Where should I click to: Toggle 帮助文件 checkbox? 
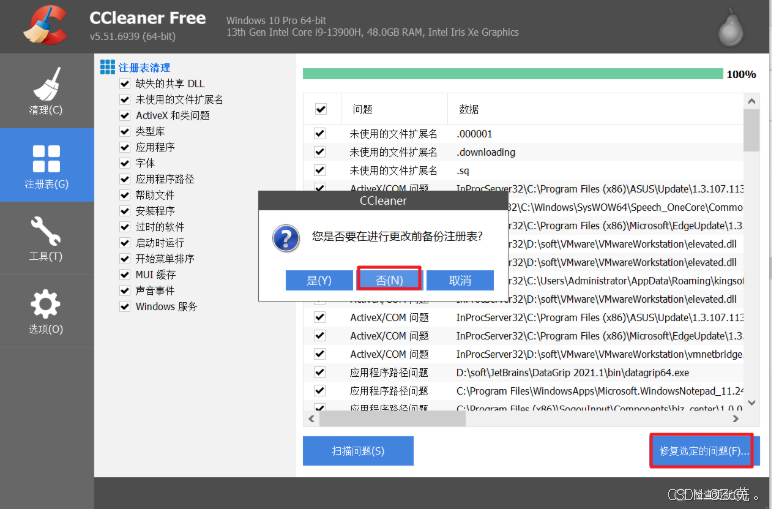pos(125,195)
